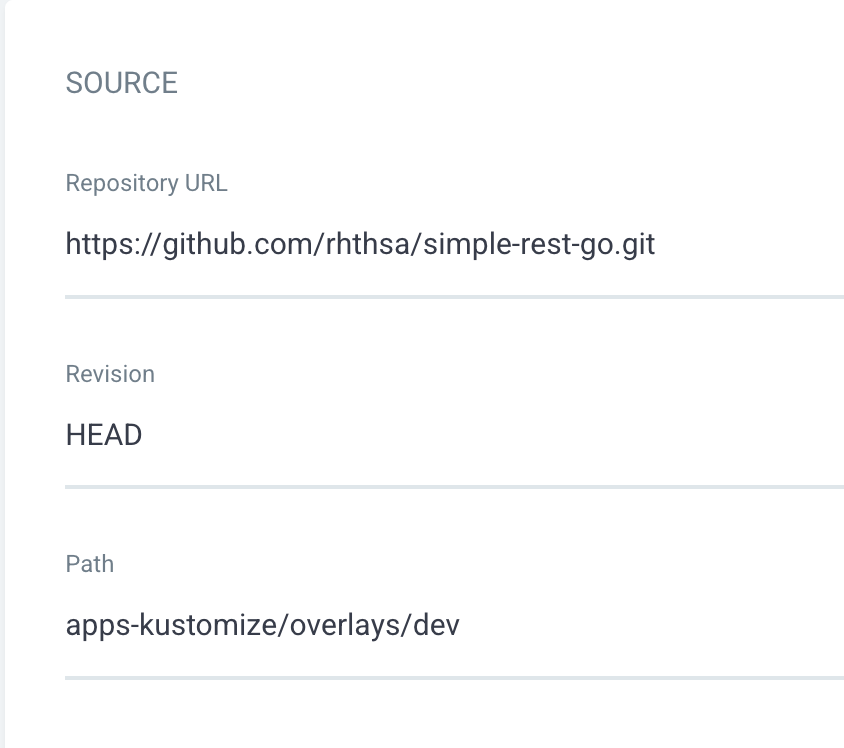844x748 pixels.
Task: Click the https:// prefix of the URL
Action: tap(112, 245)
